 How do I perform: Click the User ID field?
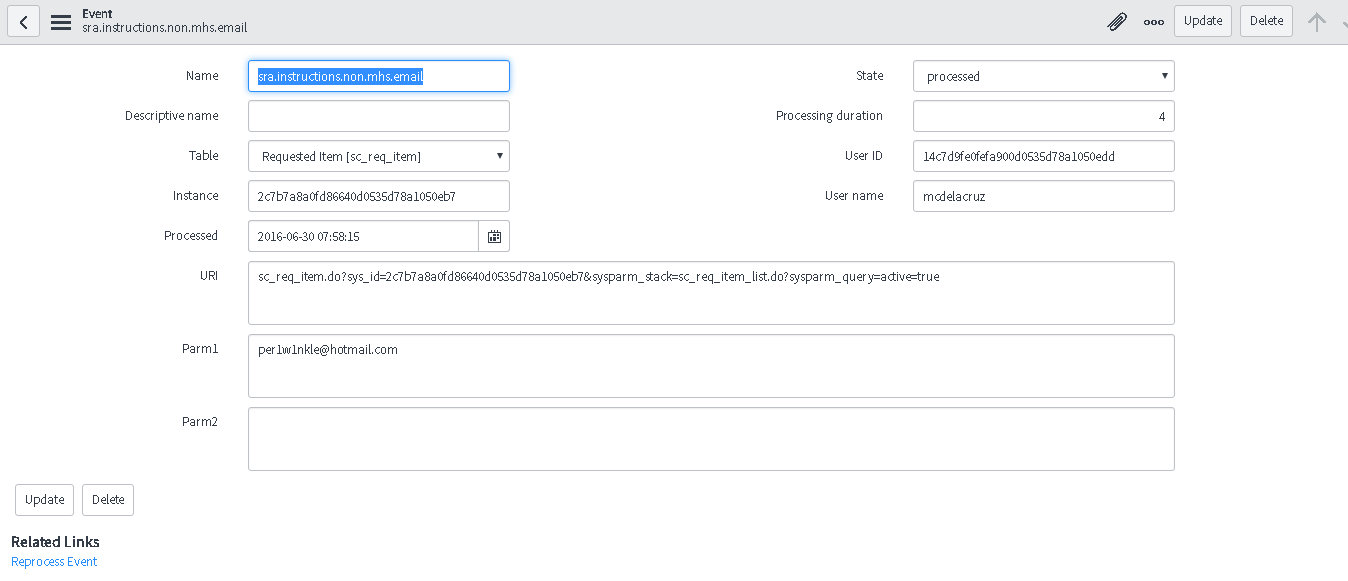coord(1044,156)
